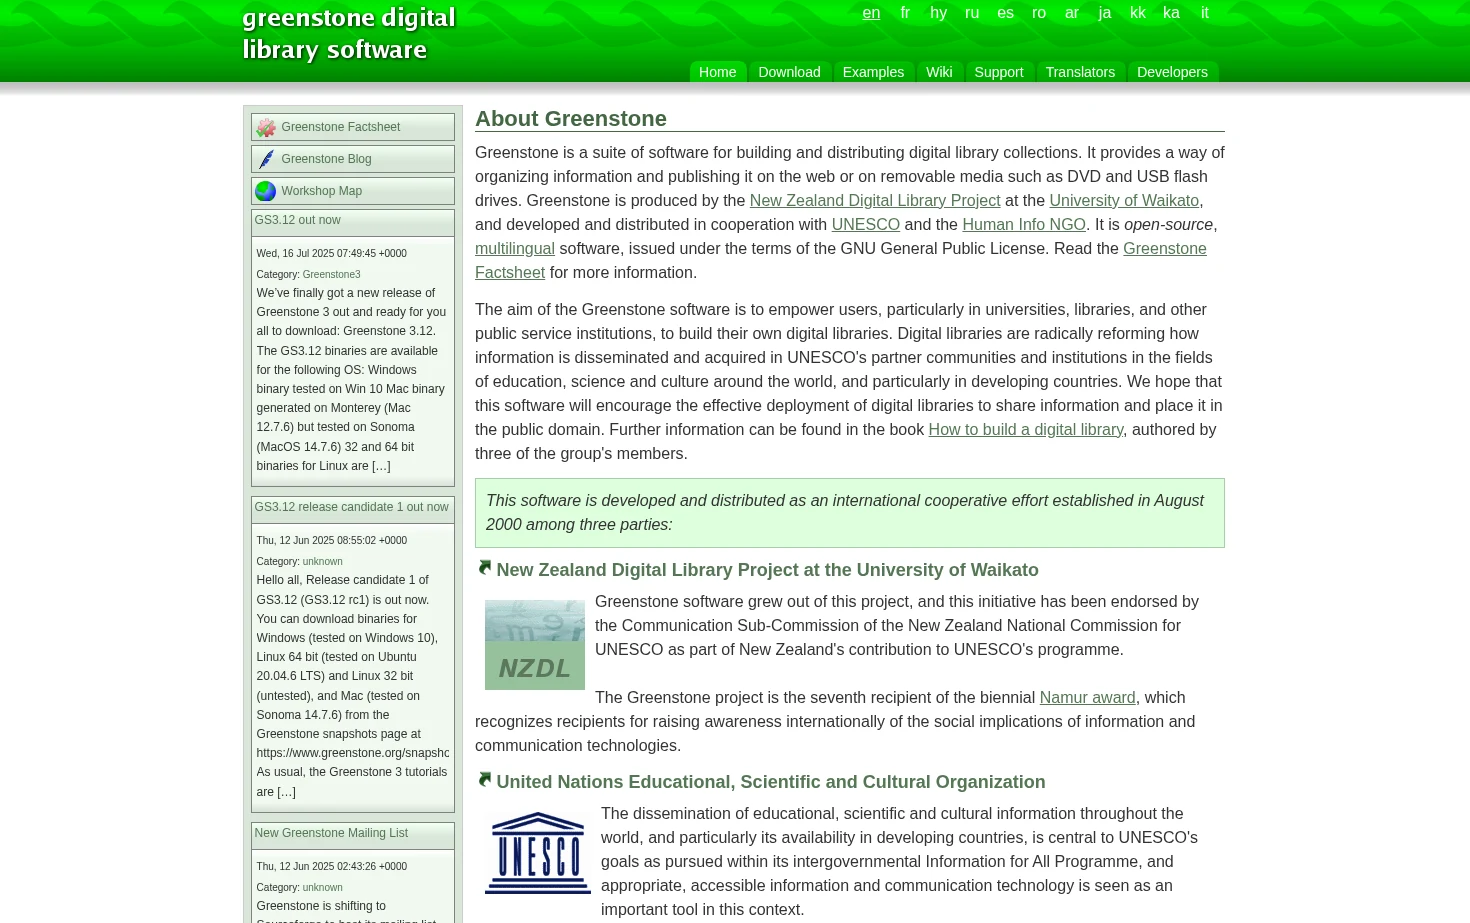Click the Greenstone Blog feather icon

265,160
